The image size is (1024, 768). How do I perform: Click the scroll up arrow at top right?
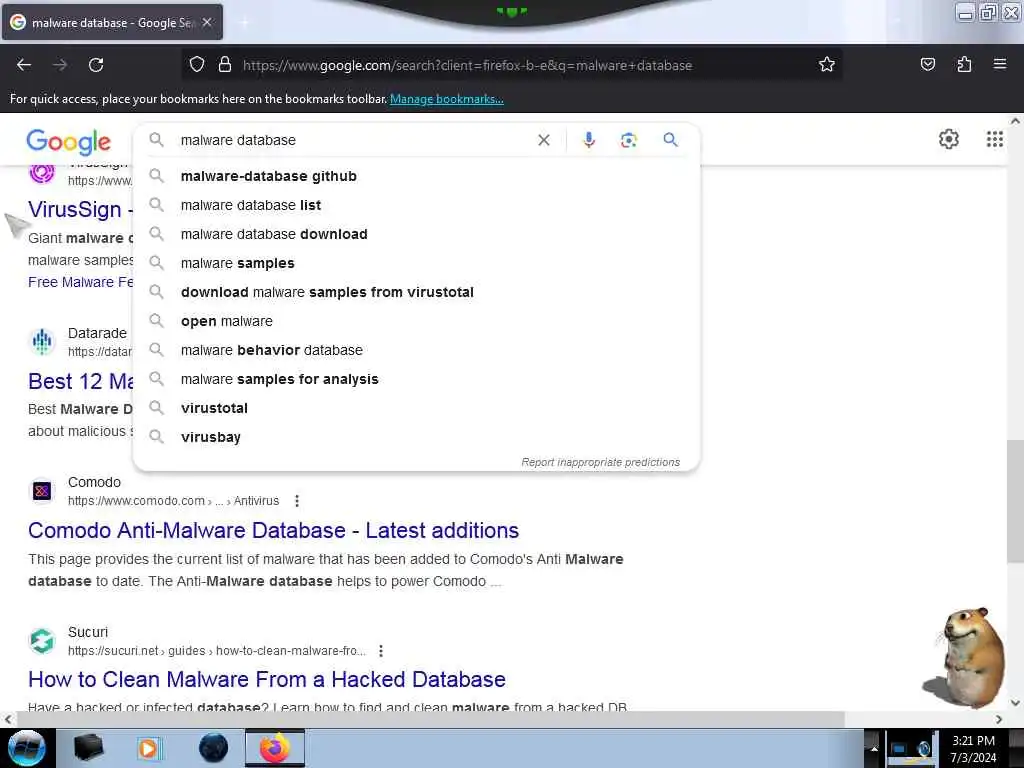(1015, 121)
